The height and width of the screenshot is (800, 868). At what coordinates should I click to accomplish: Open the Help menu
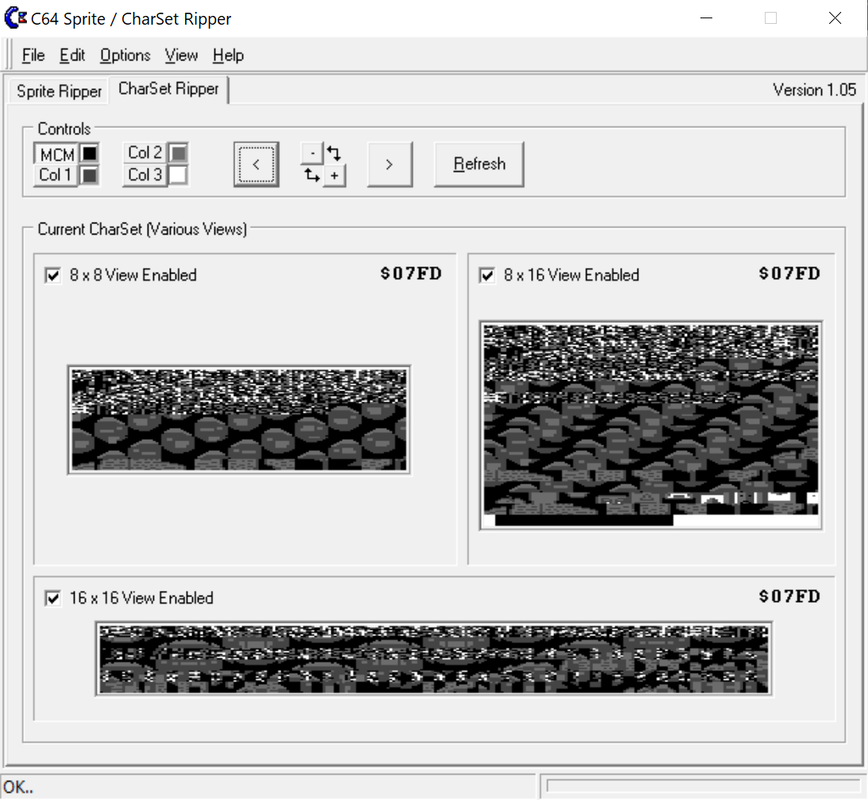pyautogui.click(x=228, y=55)
